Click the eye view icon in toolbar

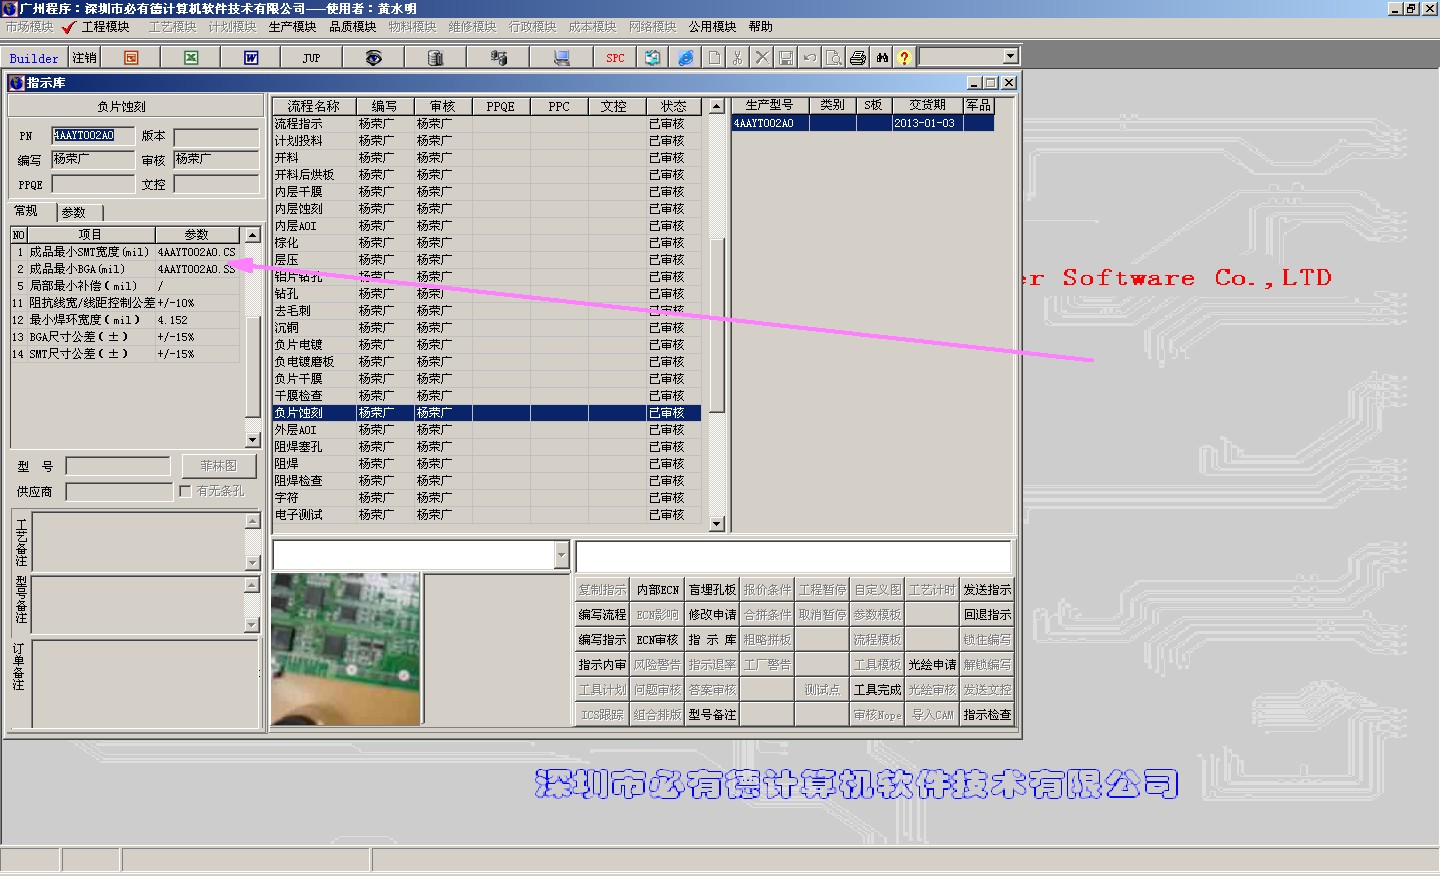[x=373, y=58]
